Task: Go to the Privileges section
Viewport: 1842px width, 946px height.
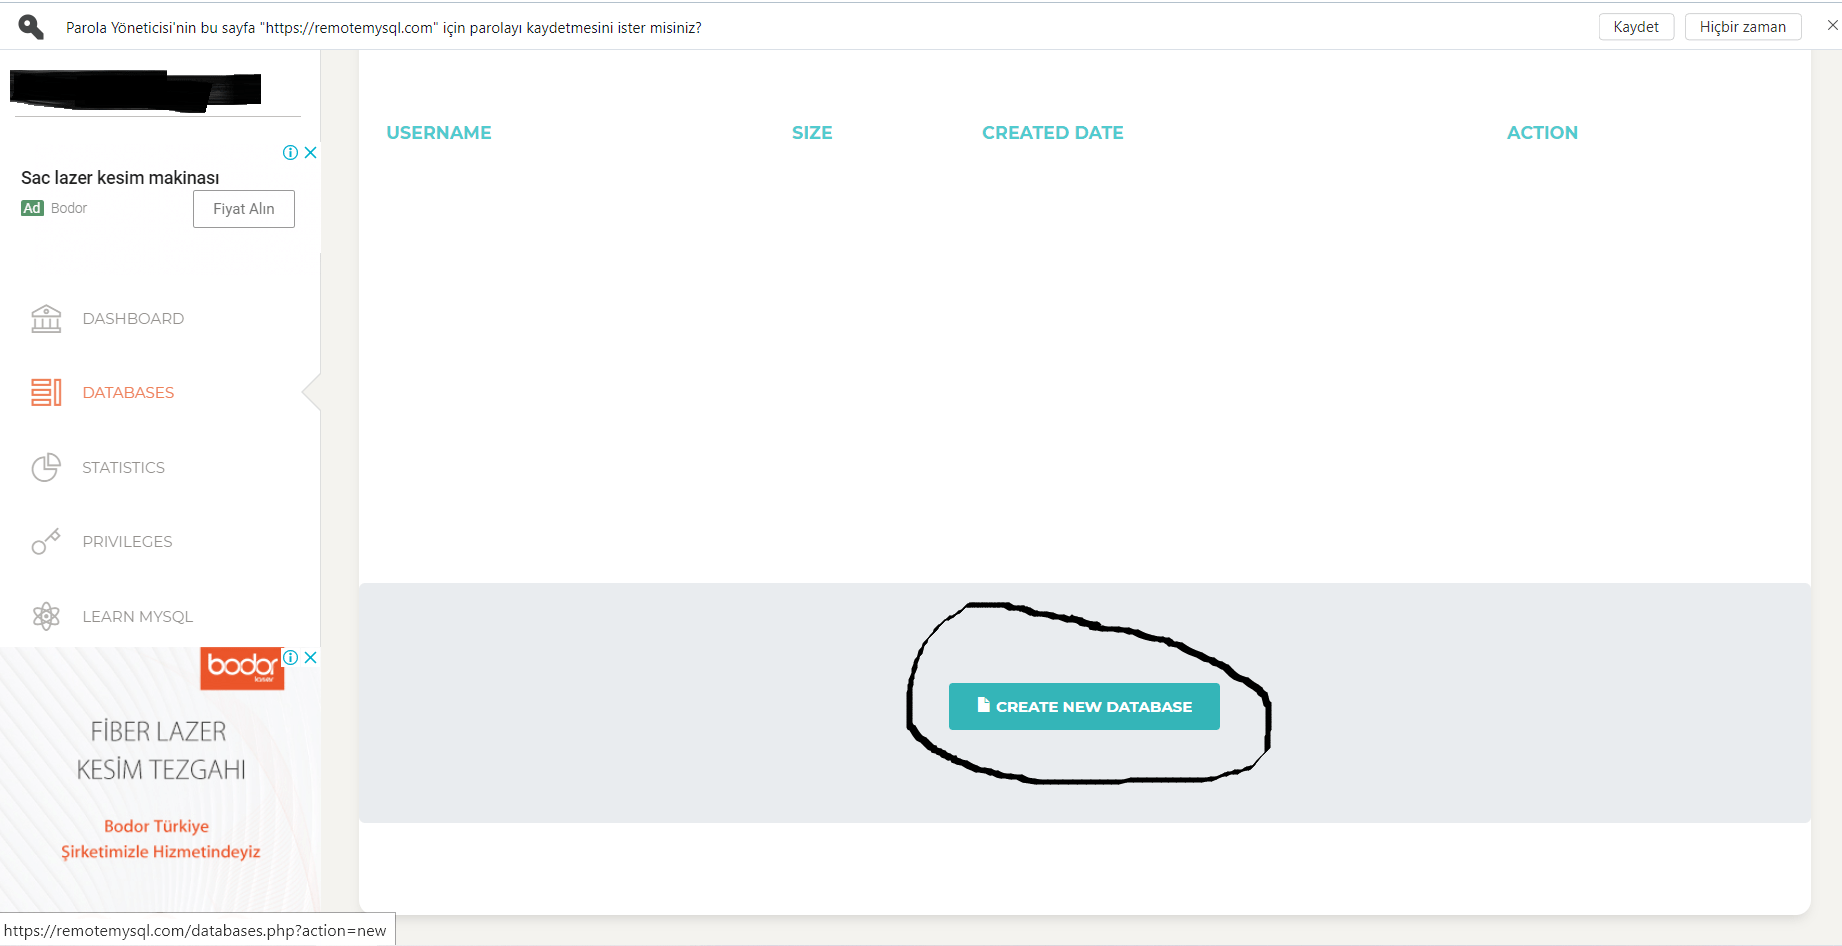Action: [x=127, y=541]
